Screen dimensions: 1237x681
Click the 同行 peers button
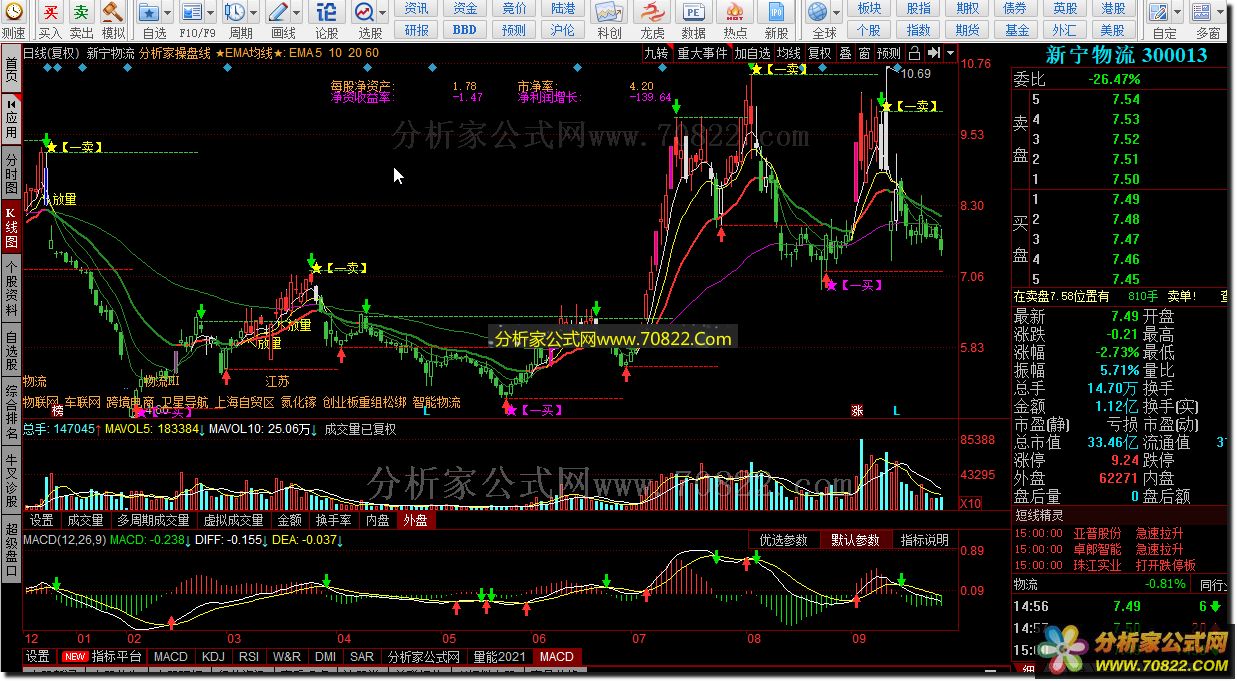1212,584
